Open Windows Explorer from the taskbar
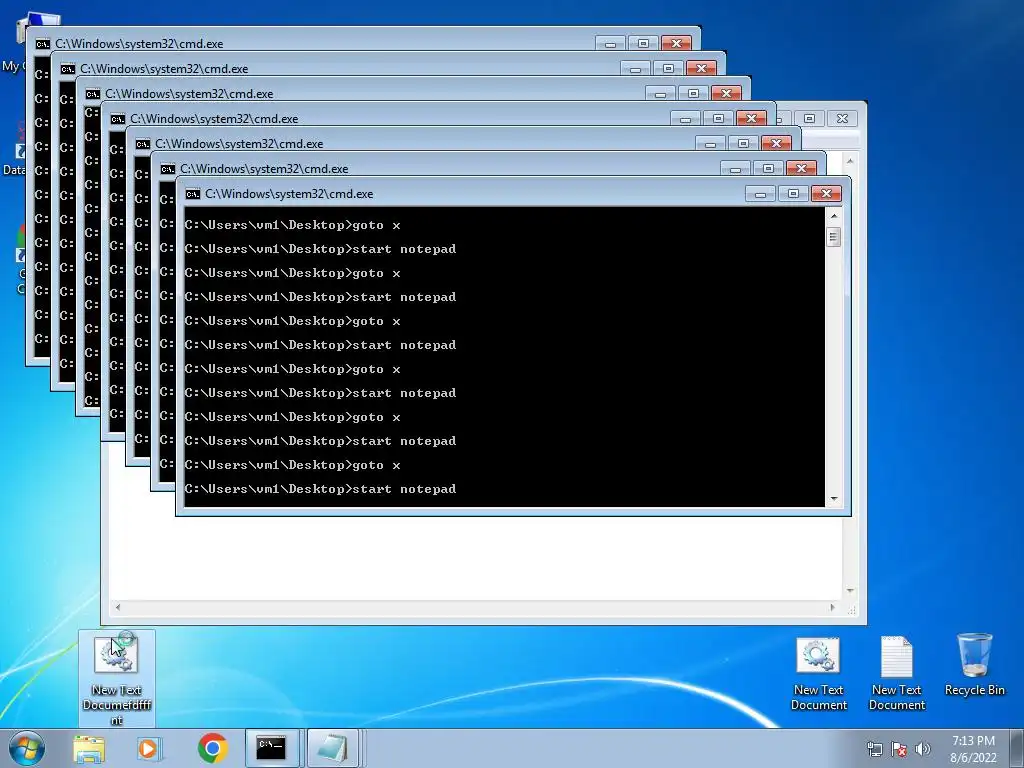 89,748
